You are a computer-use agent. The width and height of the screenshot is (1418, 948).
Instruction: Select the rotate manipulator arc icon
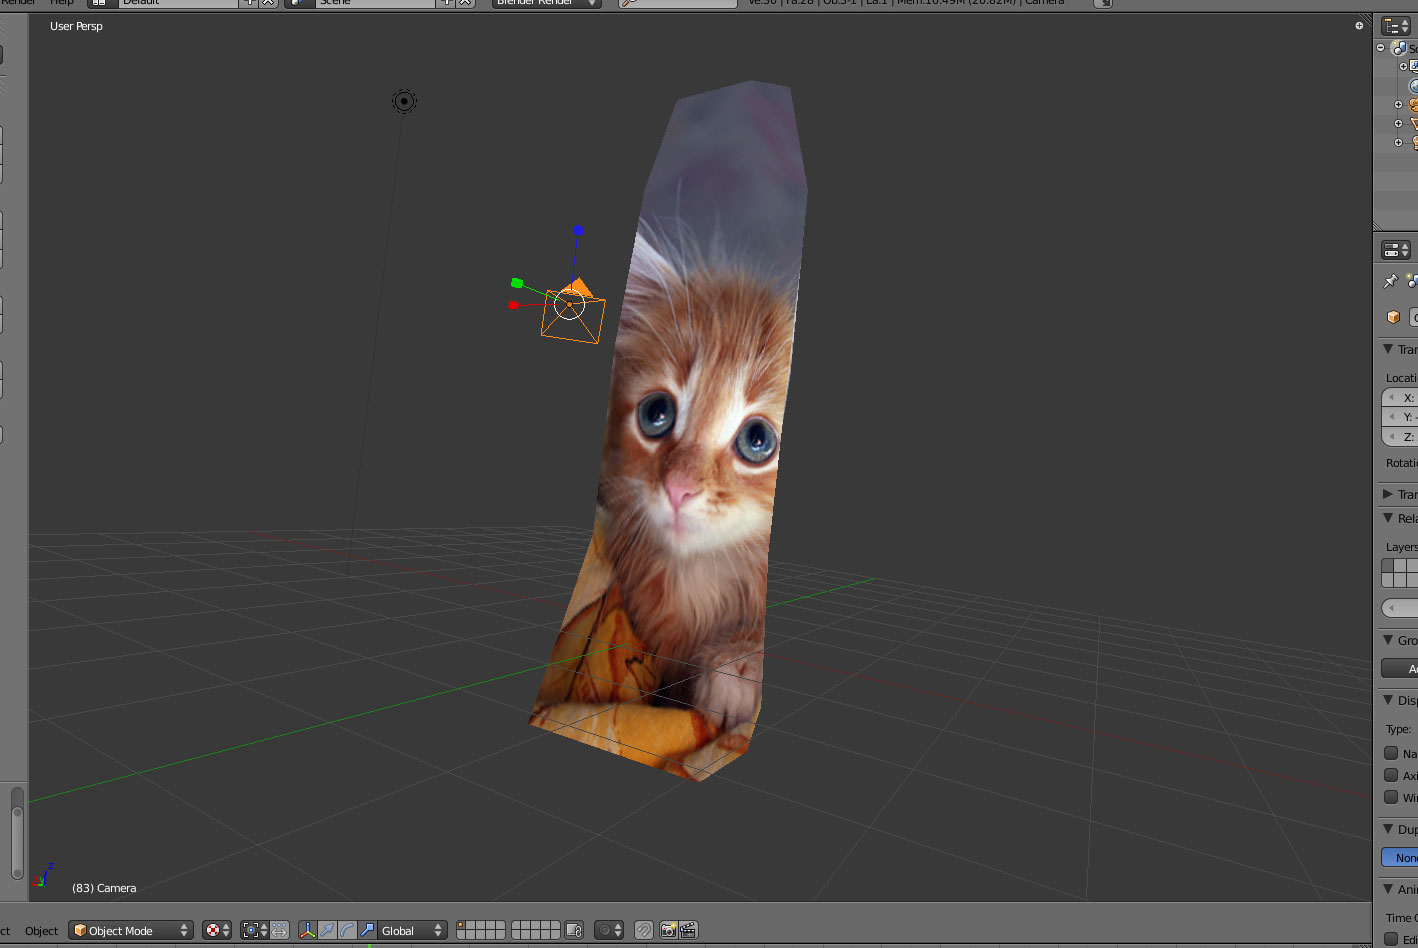(x=348, y=930)
